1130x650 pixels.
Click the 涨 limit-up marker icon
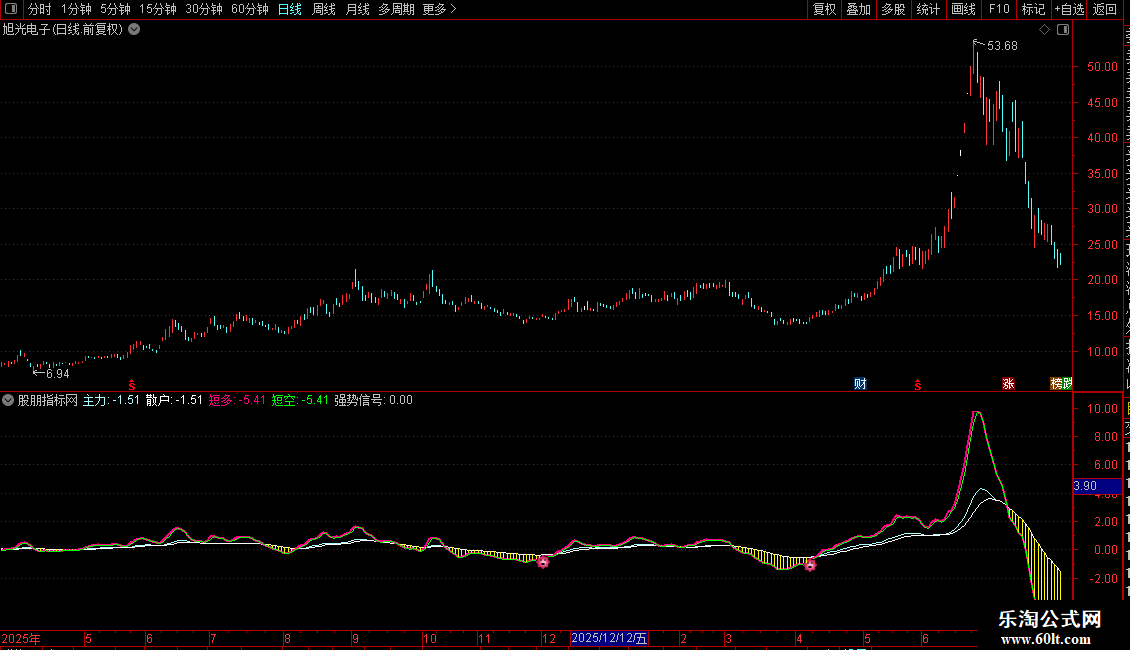pyautogui.click(x=1008, y=384)
